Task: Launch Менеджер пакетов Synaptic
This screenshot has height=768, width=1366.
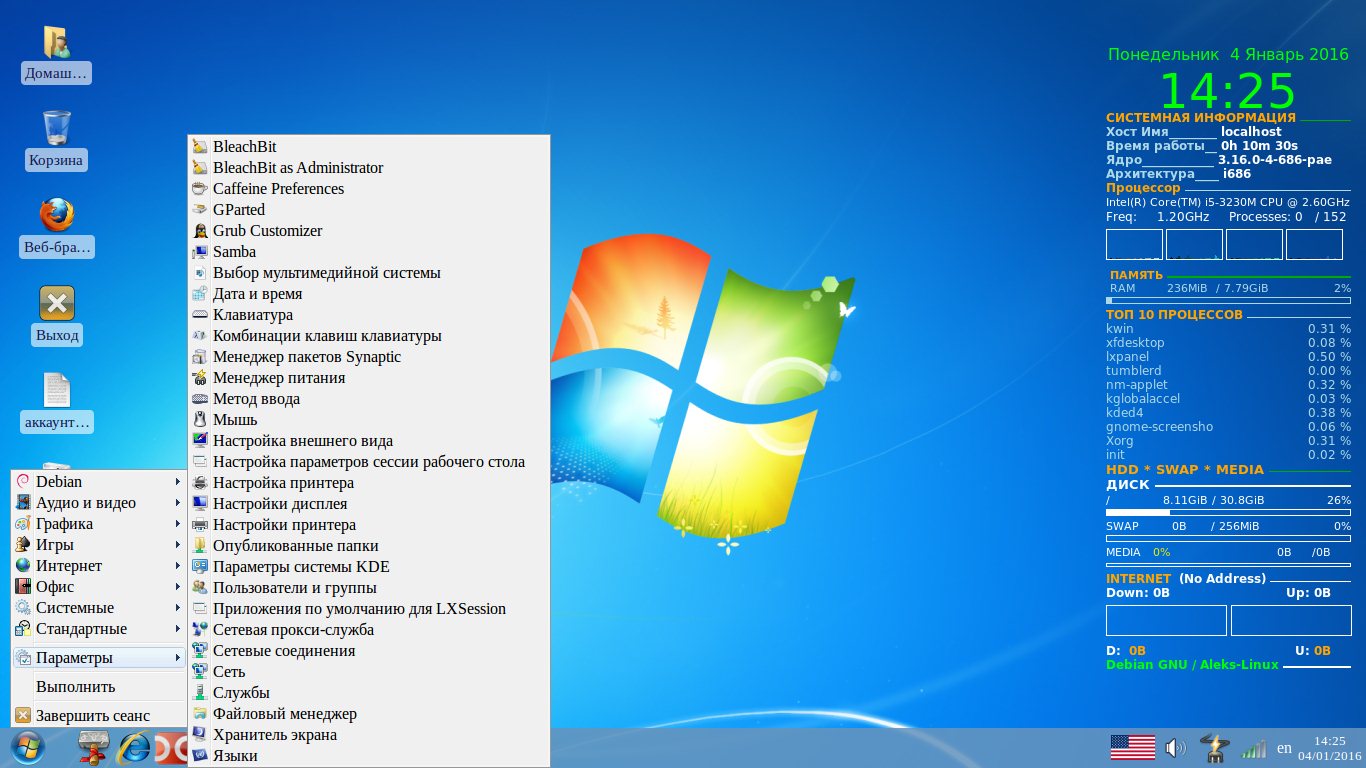Action: [369, 356]
